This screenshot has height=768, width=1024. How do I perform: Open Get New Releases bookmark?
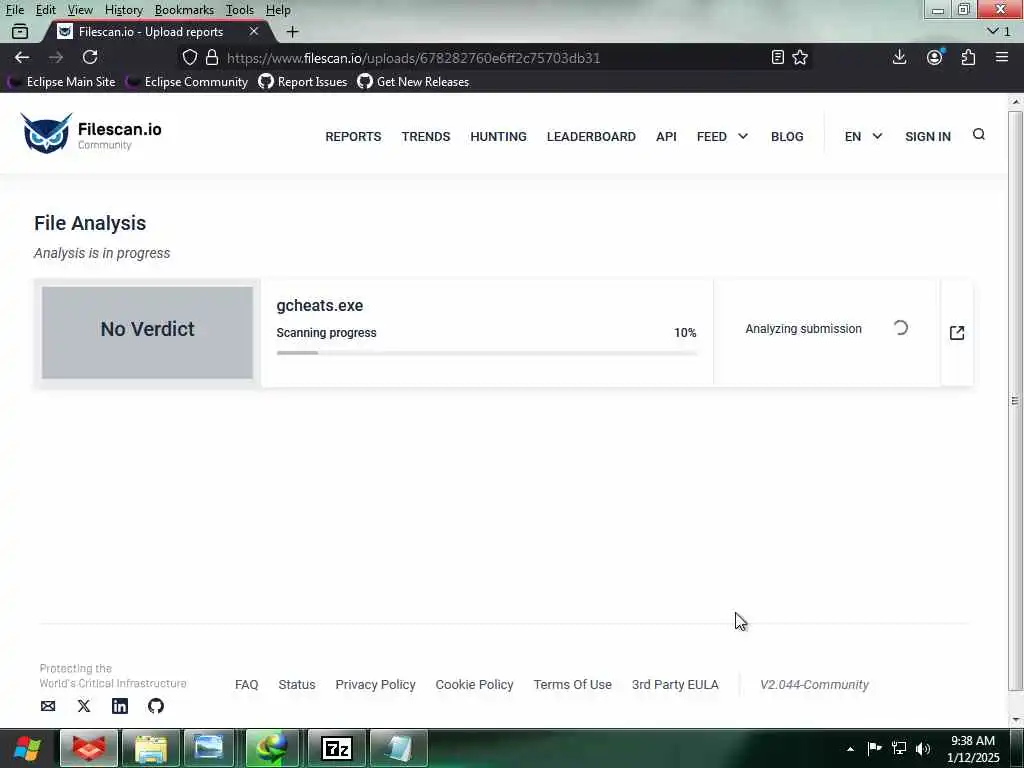(x=413, y=82)
